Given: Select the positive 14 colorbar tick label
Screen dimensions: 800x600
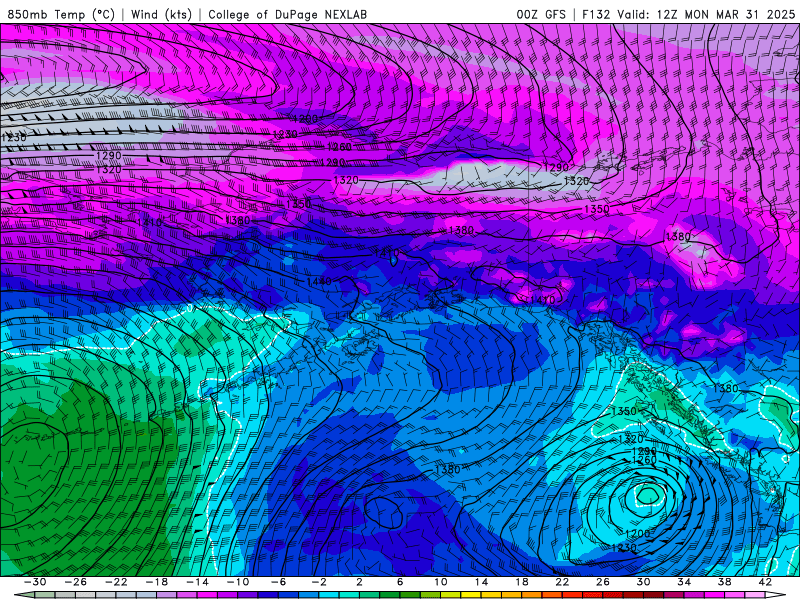Looking at the screenshot, I should point(481,582).
